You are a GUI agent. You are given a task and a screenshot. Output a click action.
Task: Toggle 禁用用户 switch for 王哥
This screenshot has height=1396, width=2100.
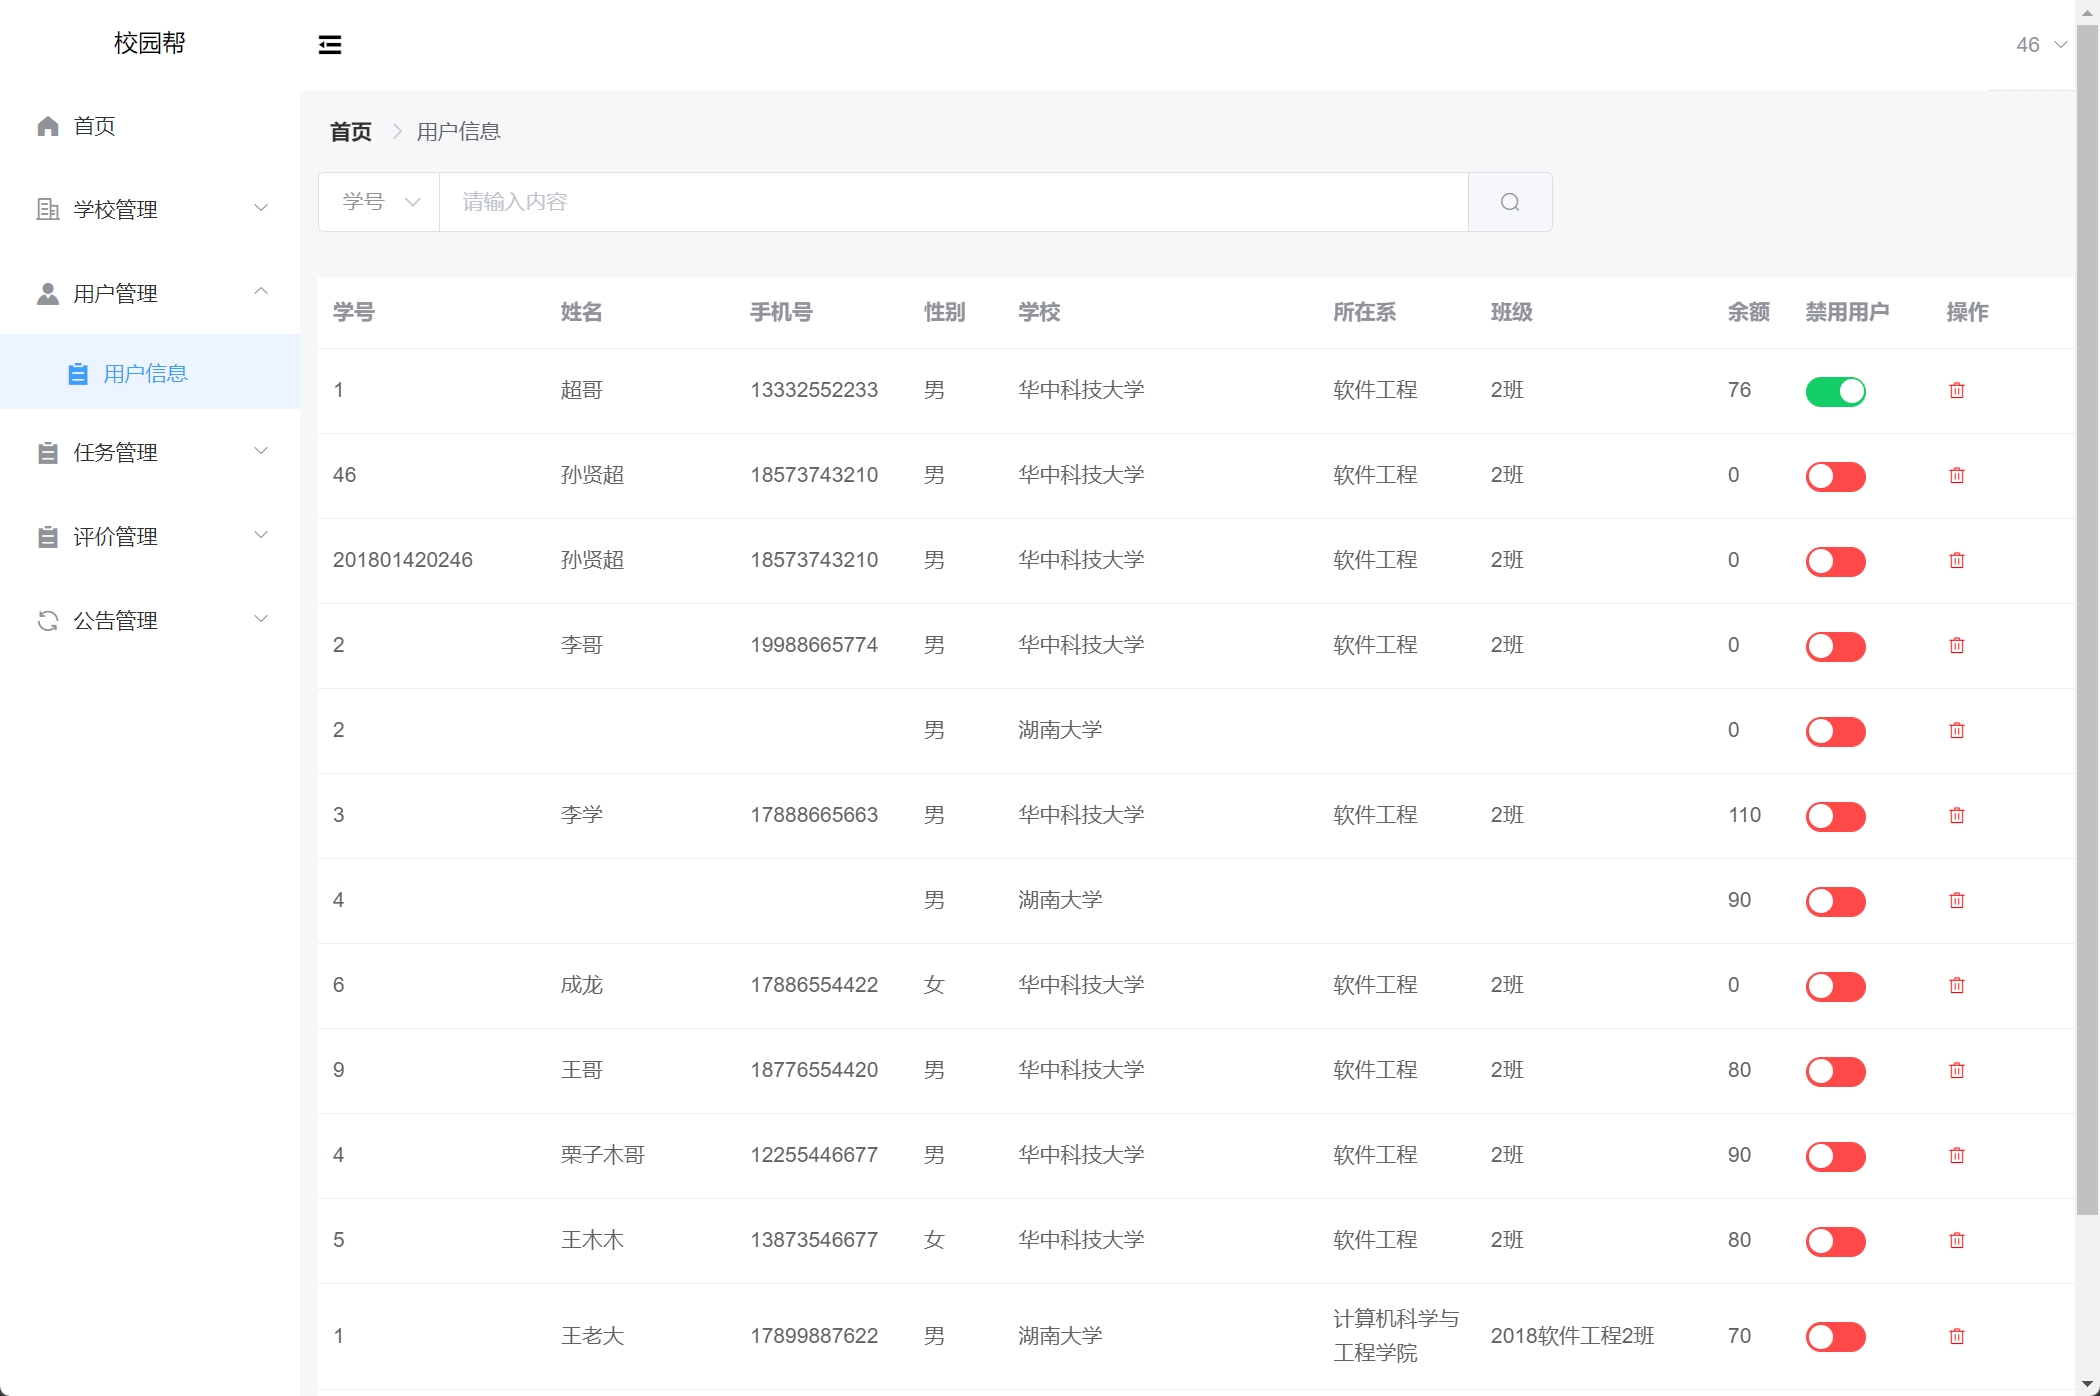coord(1836,1071)
